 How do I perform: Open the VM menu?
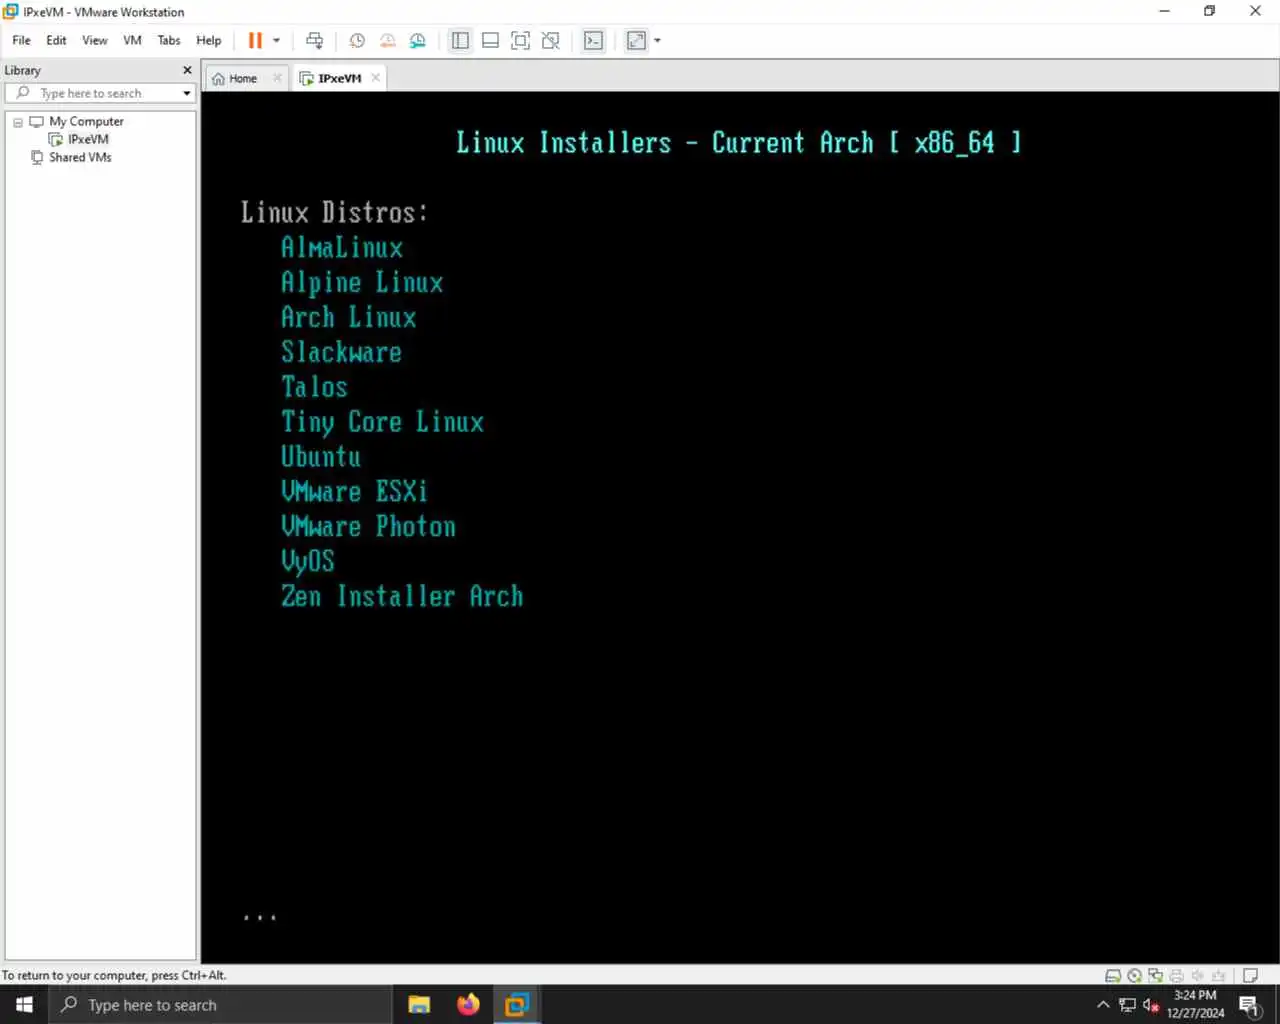pos(132,40)
